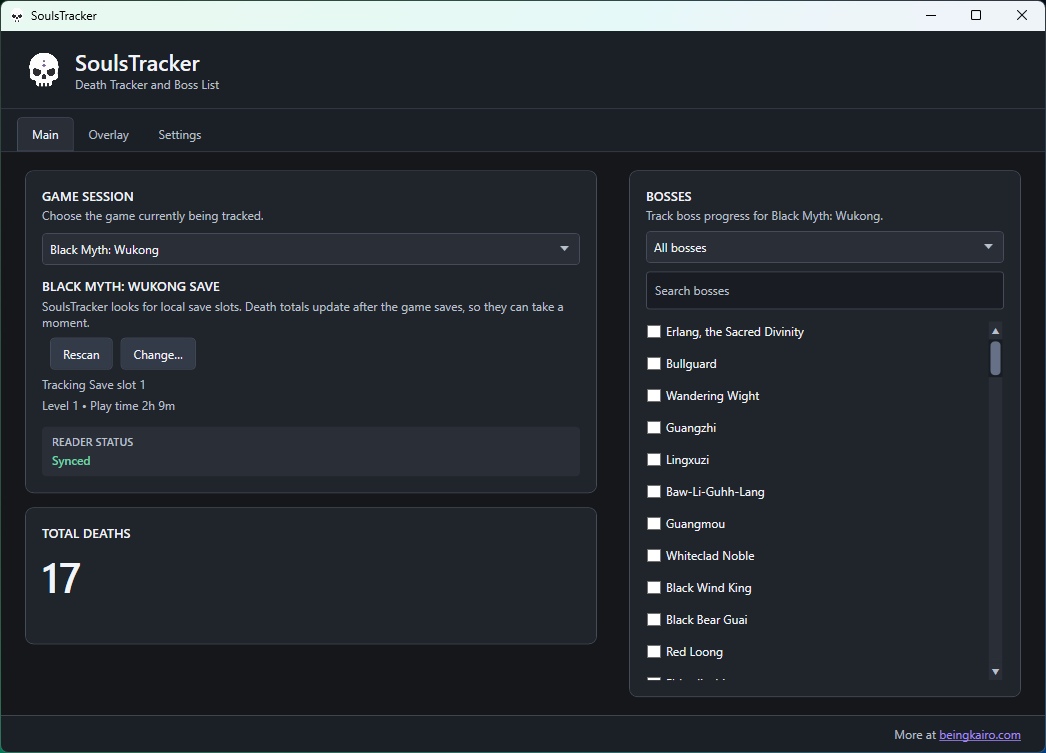The height and width of the screenshot is (753, 1046).
Task: Open the Settings tab
Action: pos(179,135)
